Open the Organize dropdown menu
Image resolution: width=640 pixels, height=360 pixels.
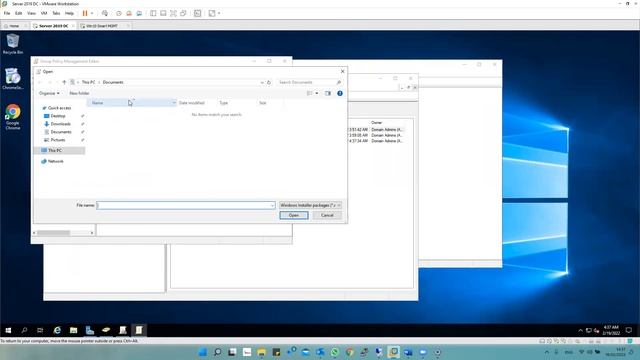coord(49,93)
